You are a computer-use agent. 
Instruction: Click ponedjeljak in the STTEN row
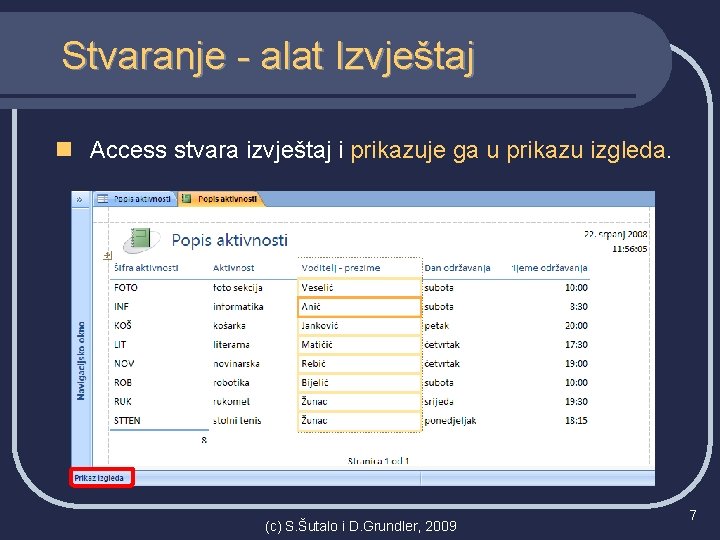pos(450,421)
